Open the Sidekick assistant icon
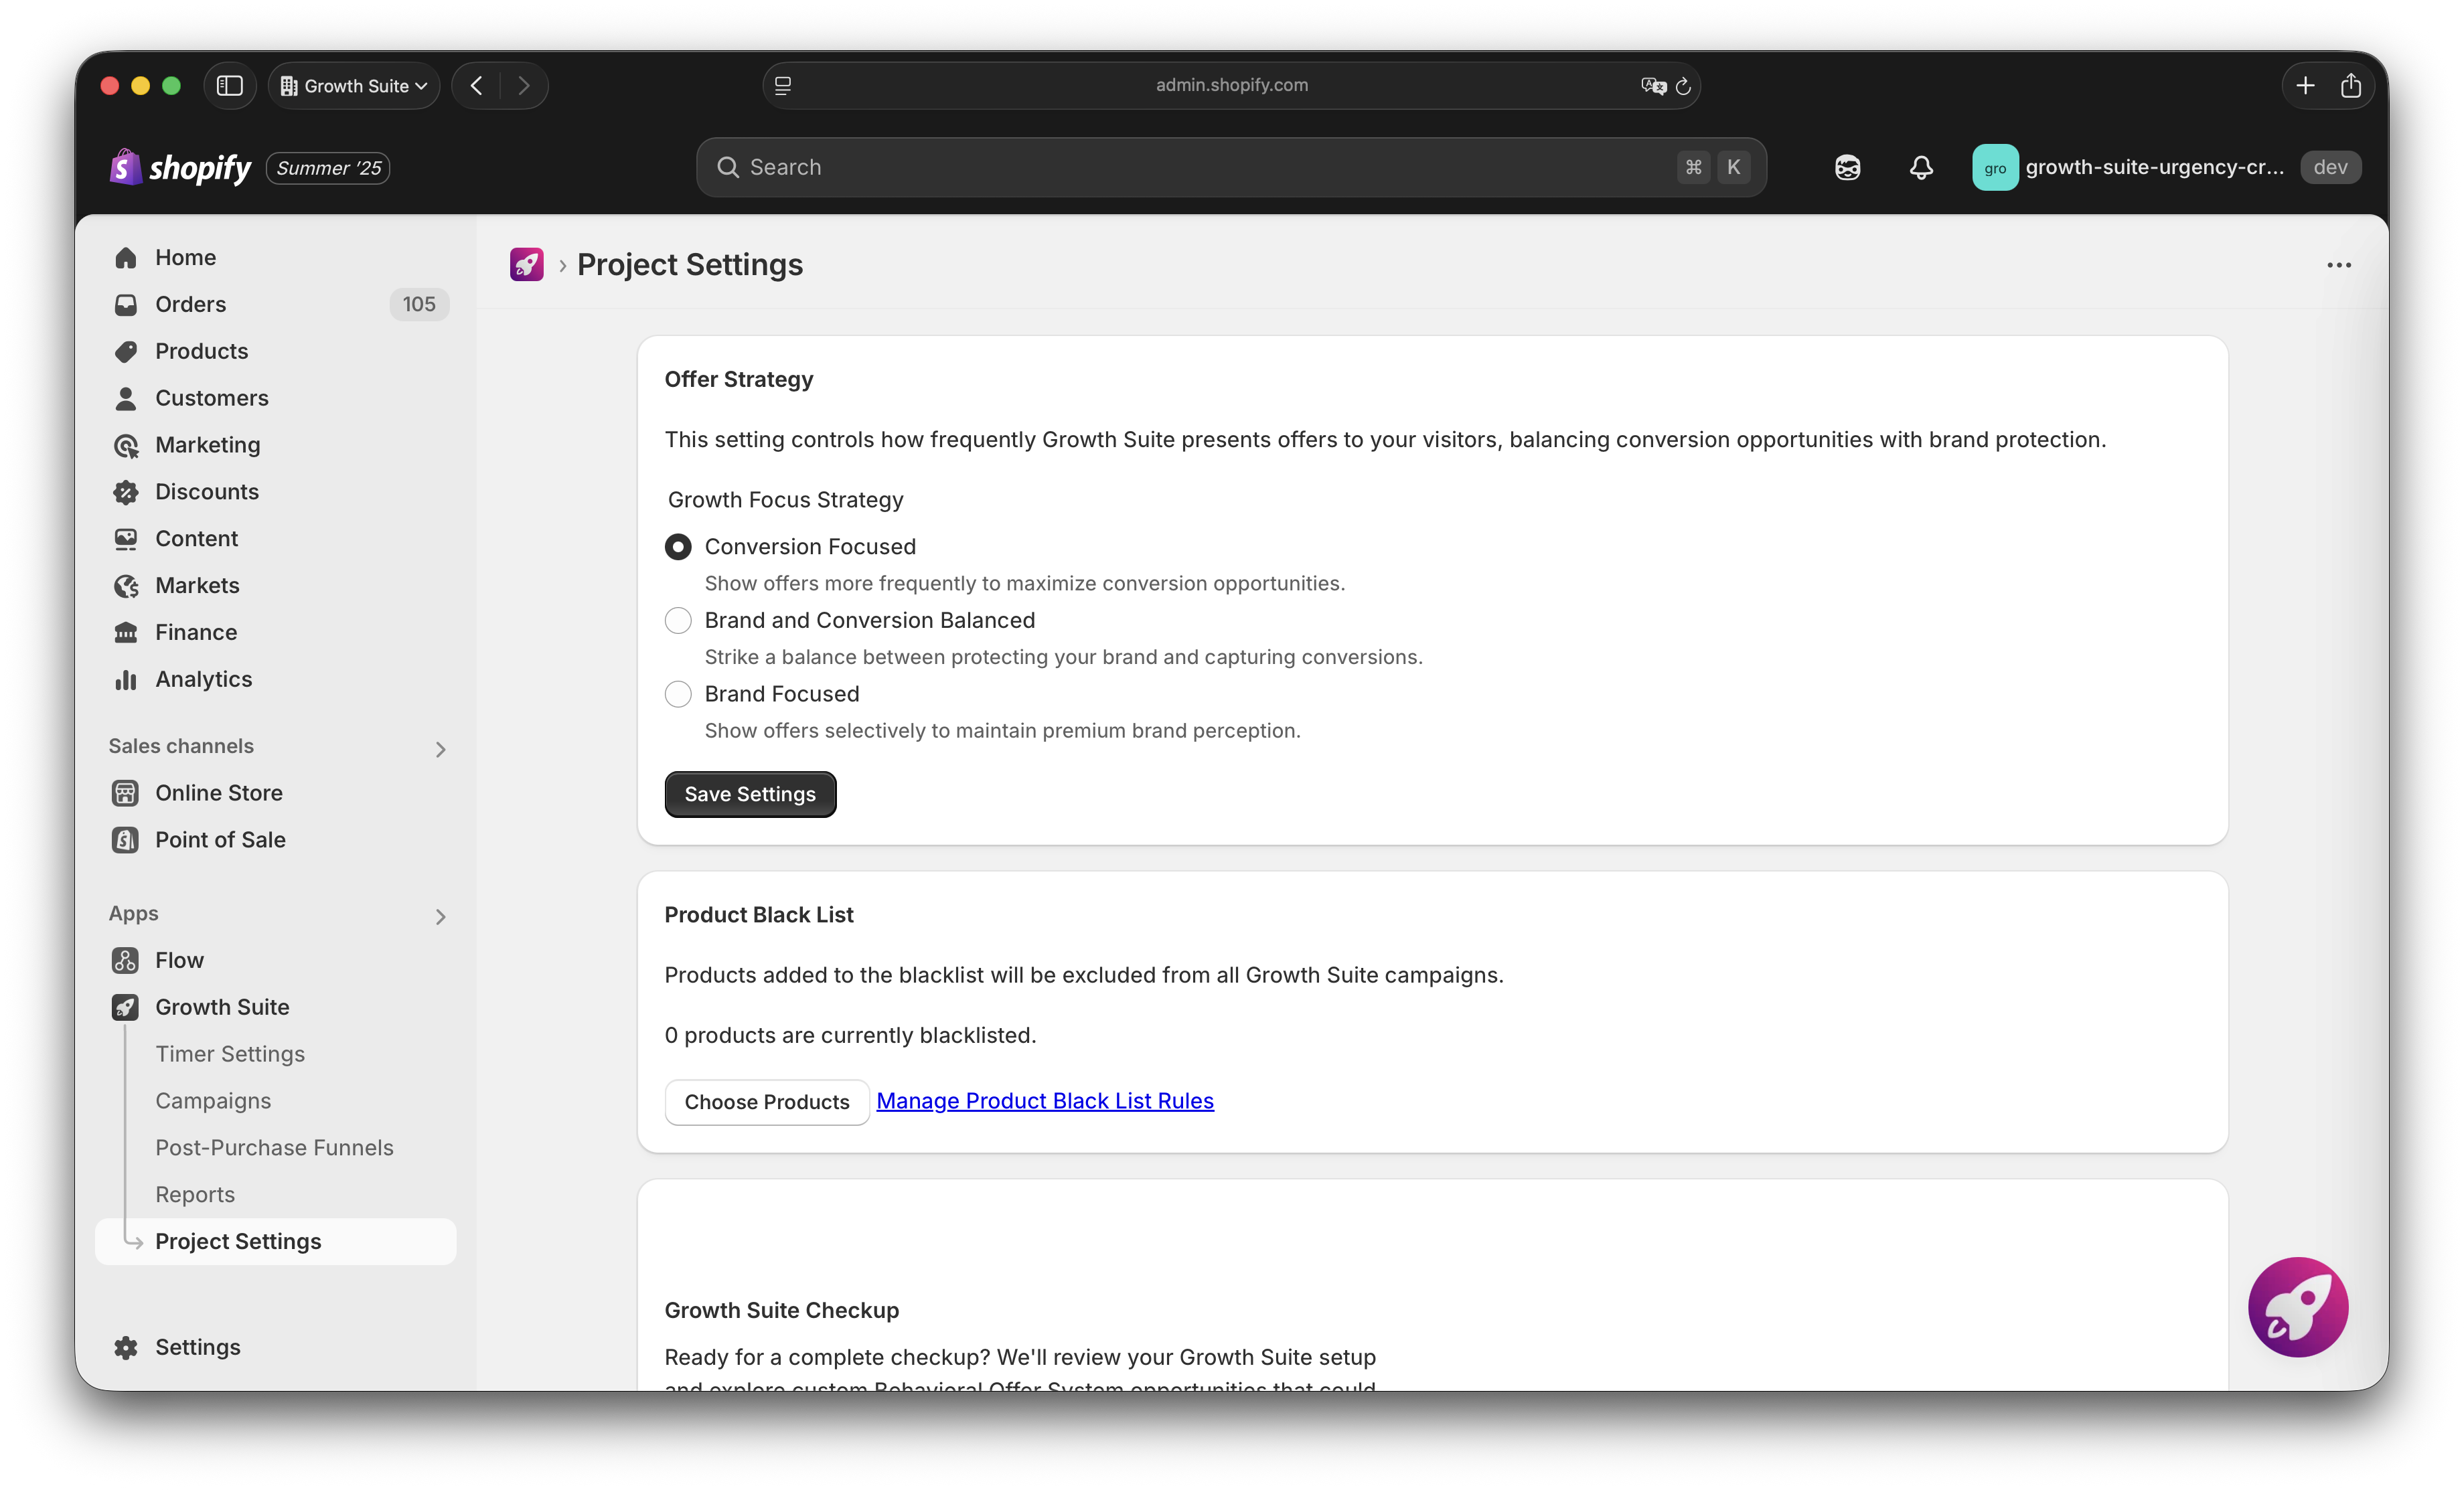The height and width of the screenshot is (1490, 2464). point(1847,167)
